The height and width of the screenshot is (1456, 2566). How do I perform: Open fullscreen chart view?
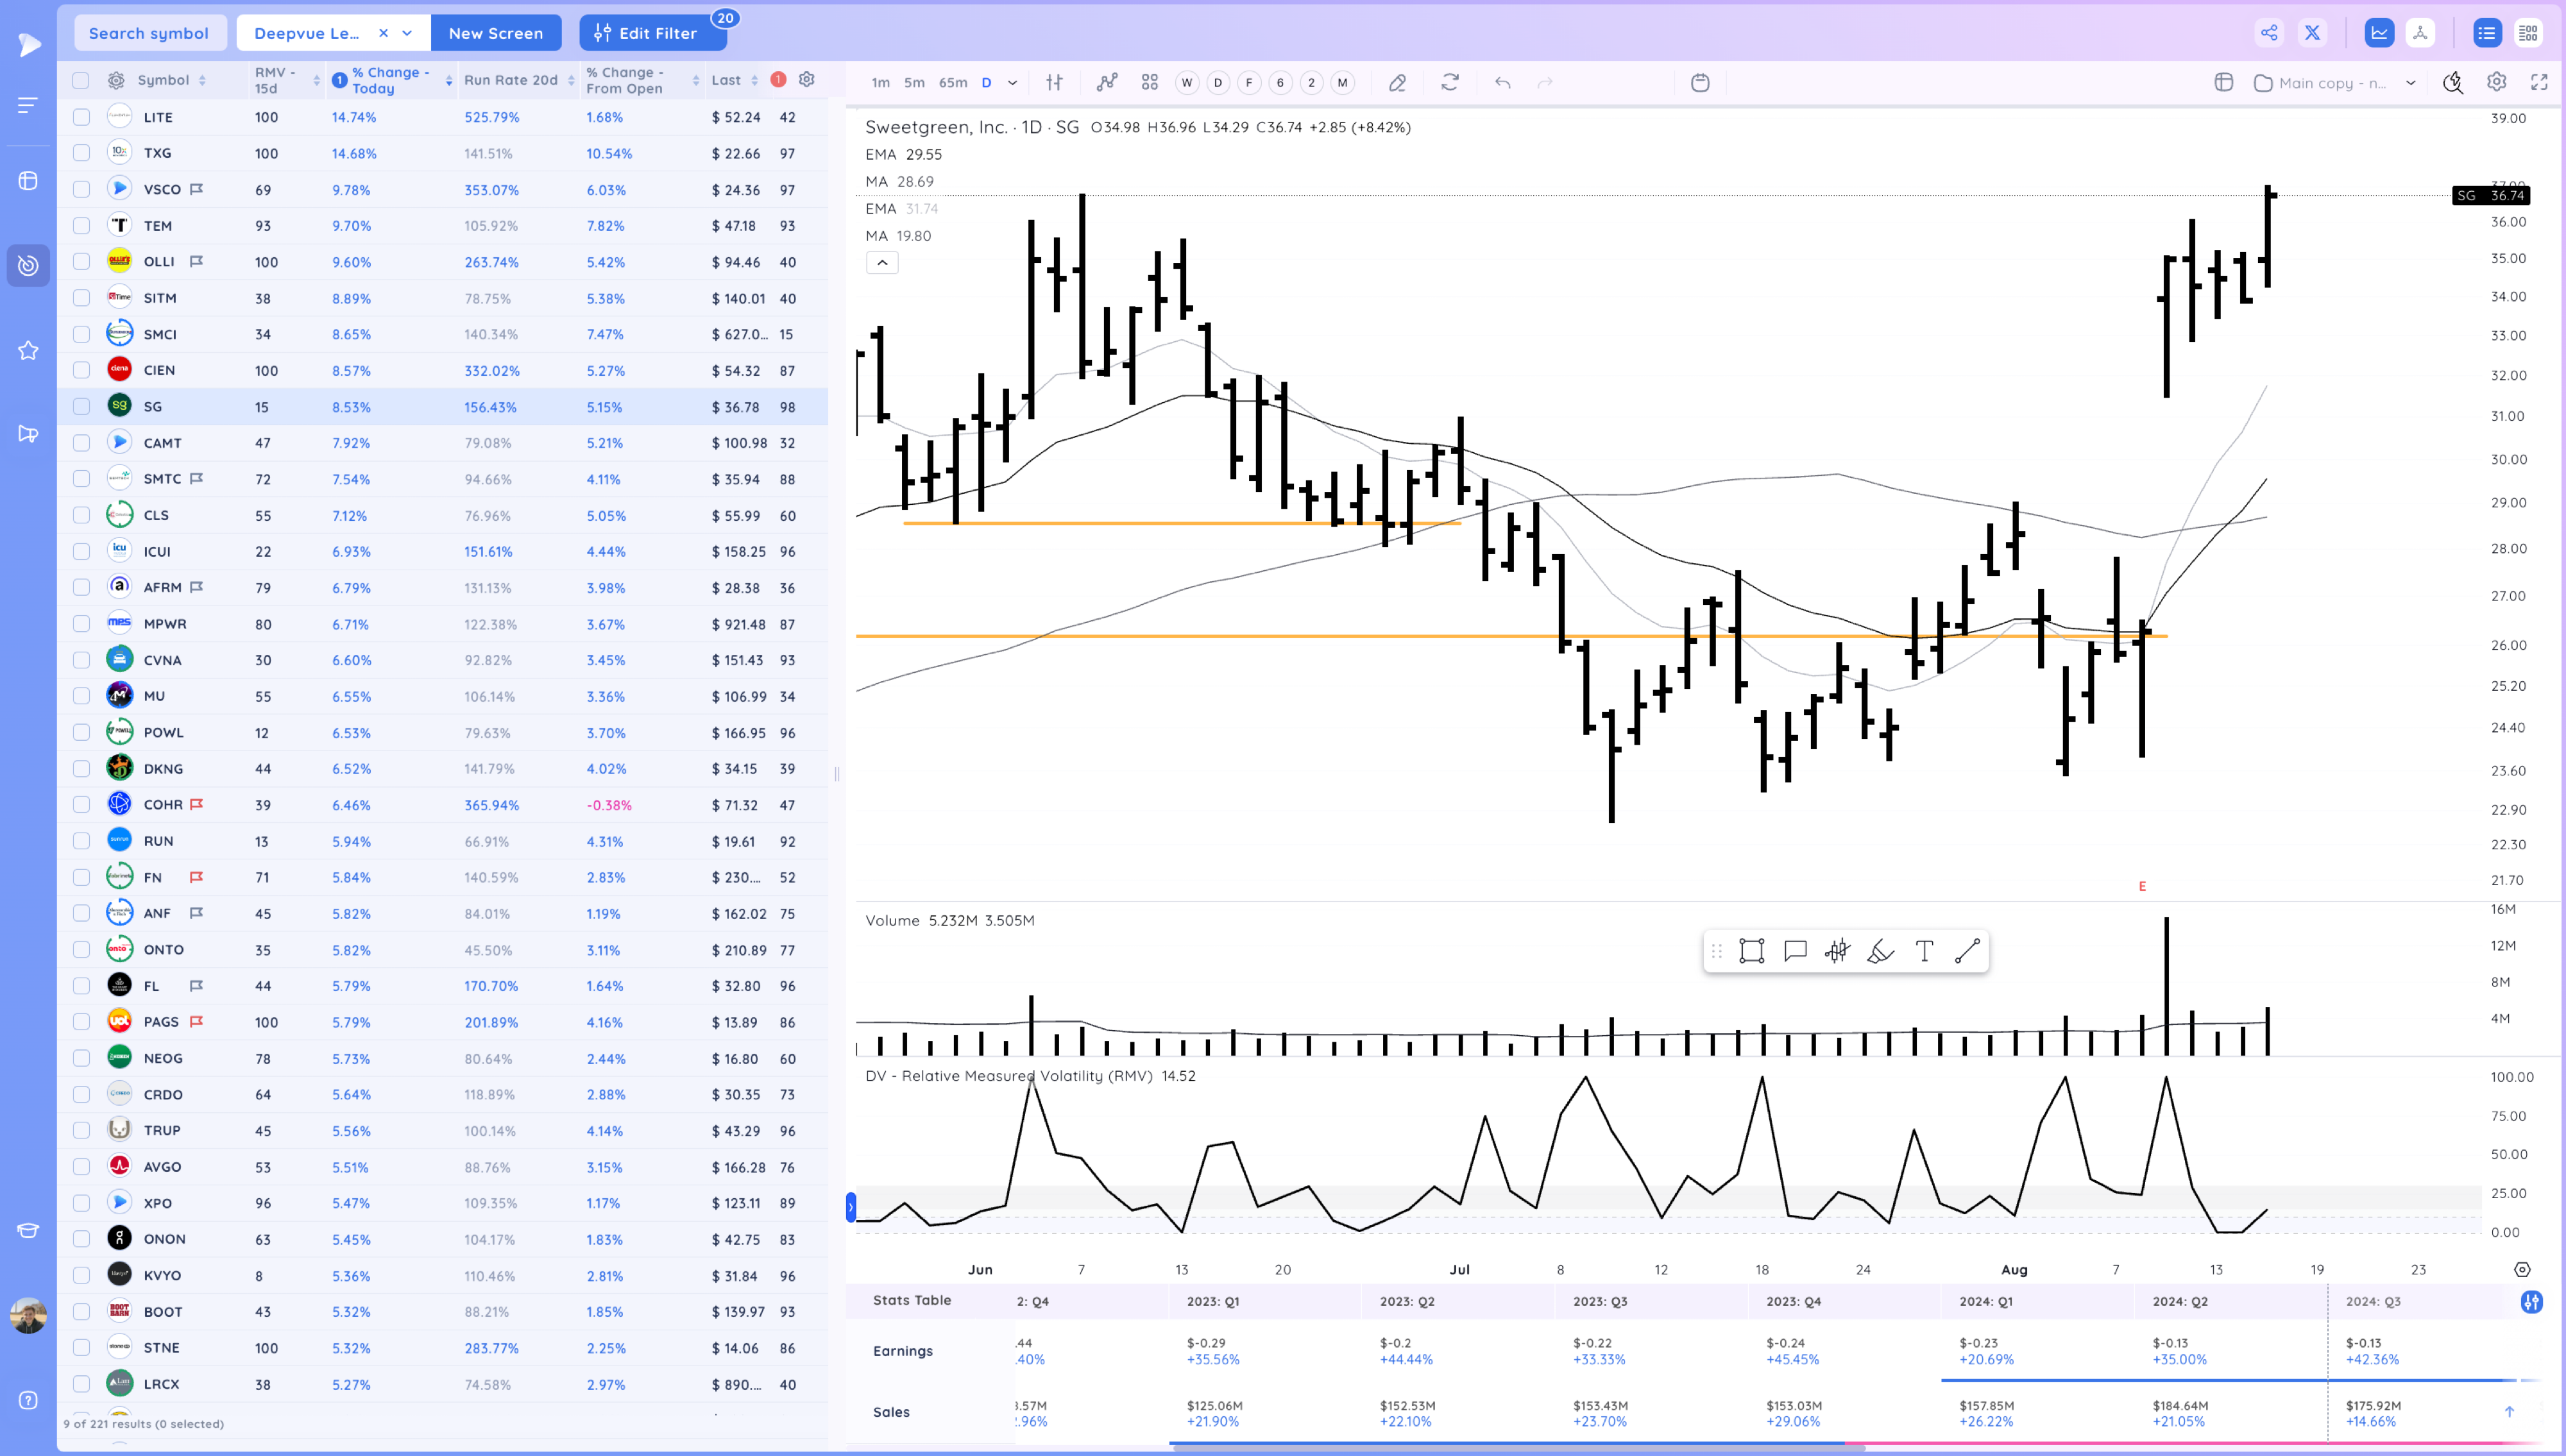(2539, 83)
